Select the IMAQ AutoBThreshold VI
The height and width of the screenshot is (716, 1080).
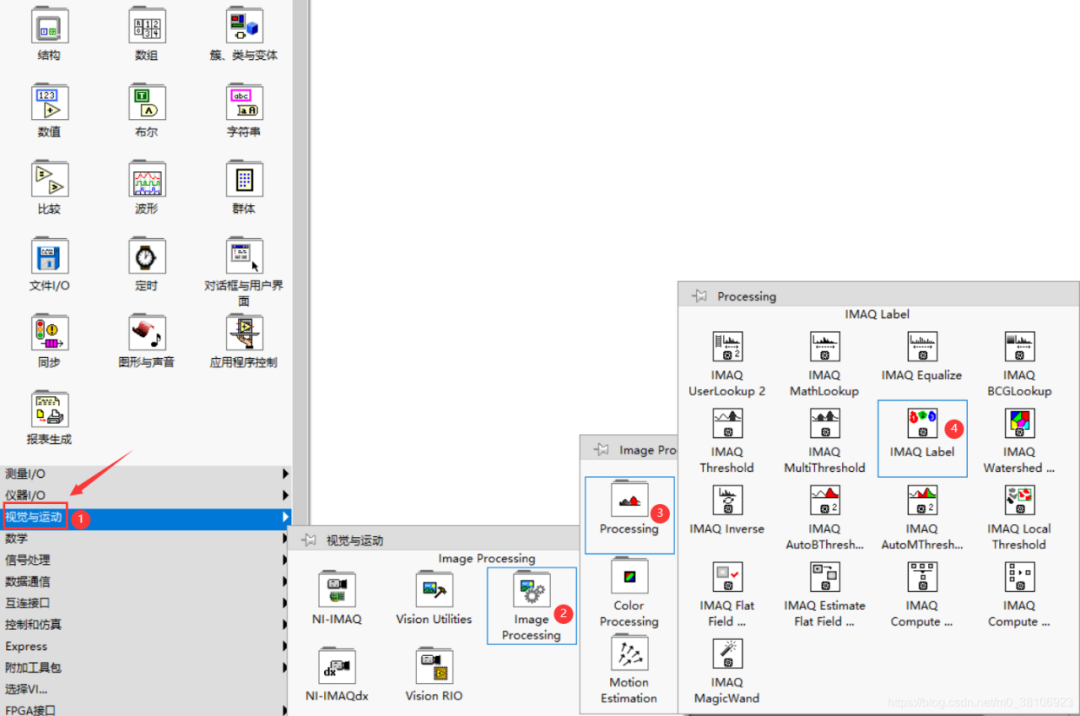pyautogui.click(x=824, y=500)
